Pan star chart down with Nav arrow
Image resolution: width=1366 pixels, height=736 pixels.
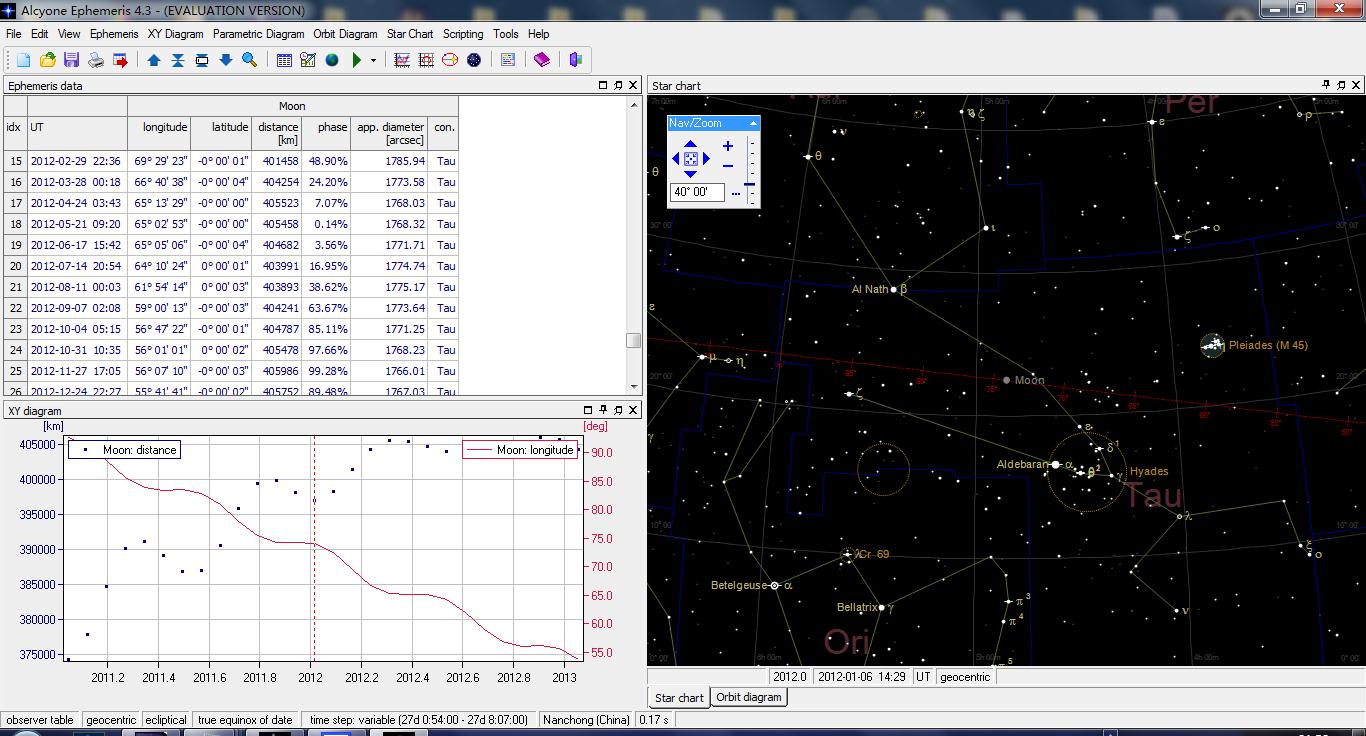pos(690,173)
